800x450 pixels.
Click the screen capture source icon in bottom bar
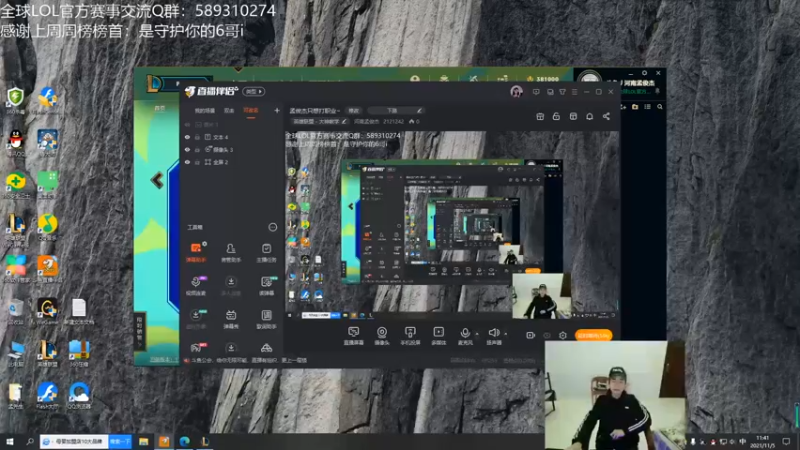(x=353, y=333)
